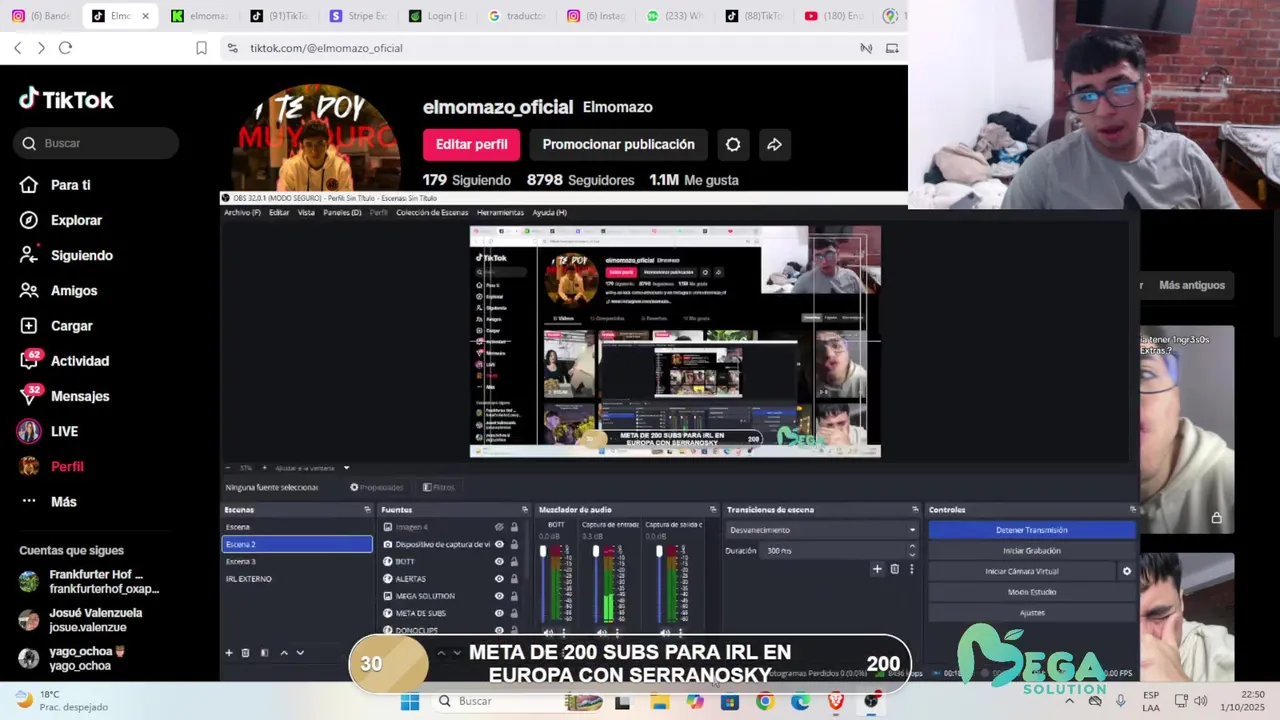
Task: Hide META DE SUBS source eye icon
Action: tap(499, 612)
